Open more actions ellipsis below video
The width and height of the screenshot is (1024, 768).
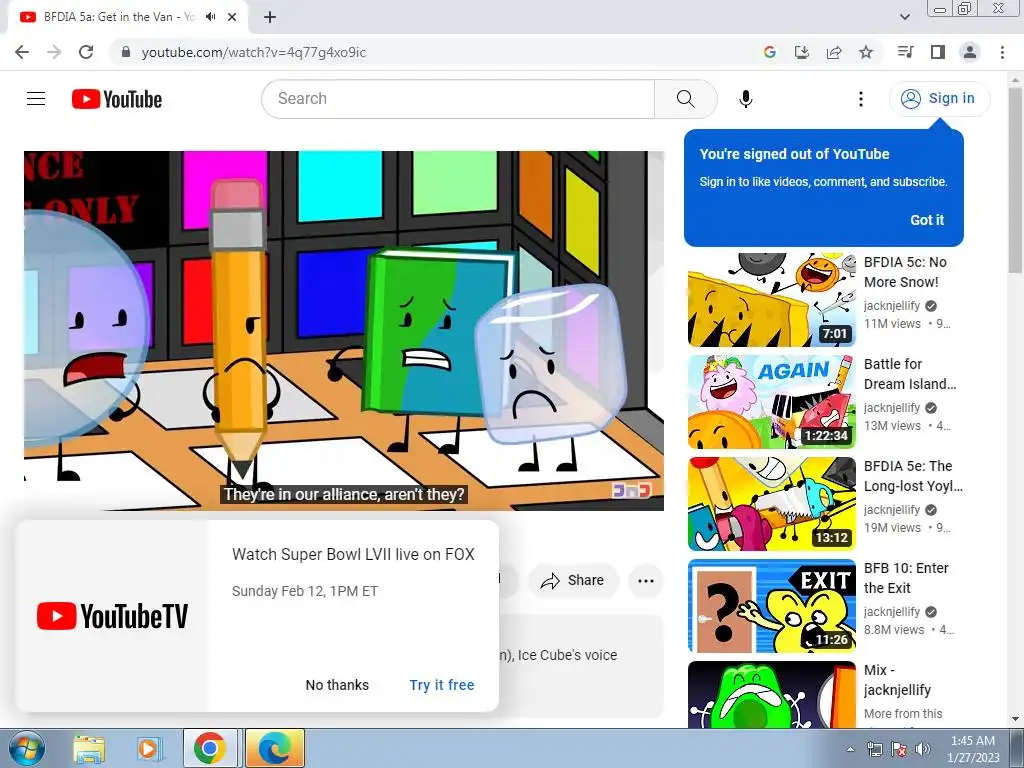pyautogui.click(x=646, y=581)
